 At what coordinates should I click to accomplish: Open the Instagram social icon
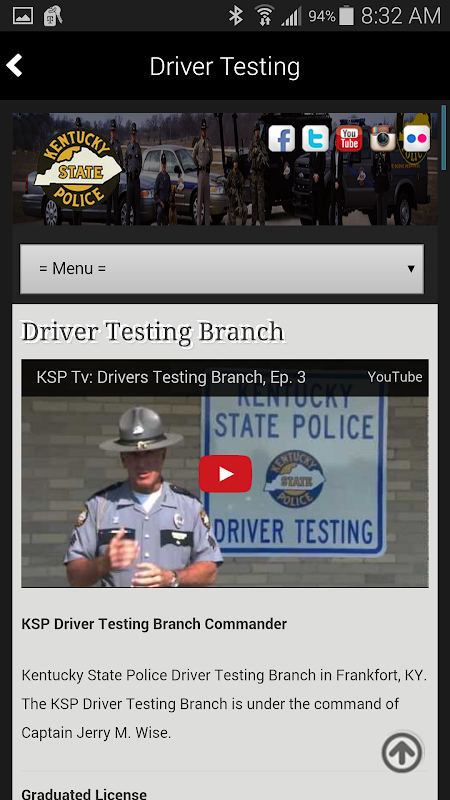[383, 138]
